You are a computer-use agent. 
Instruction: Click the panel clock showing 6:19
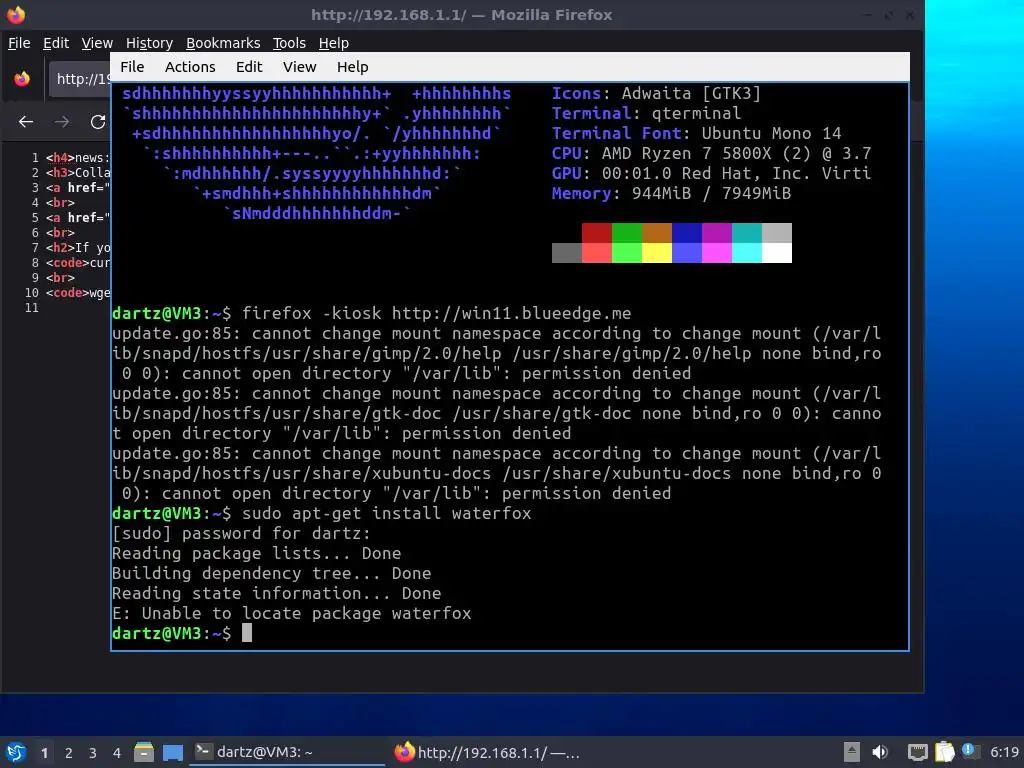pyautogui.click(x=1004, y=752)
